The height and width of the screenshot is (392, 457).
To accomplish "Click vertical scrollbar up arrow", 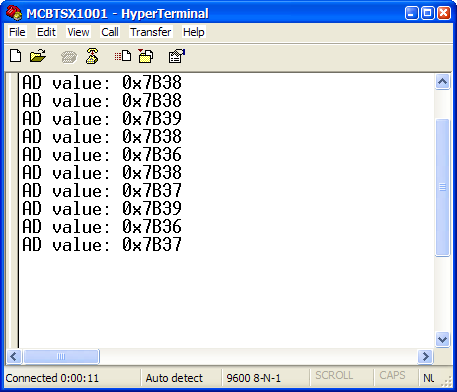I will click(442, 81).
